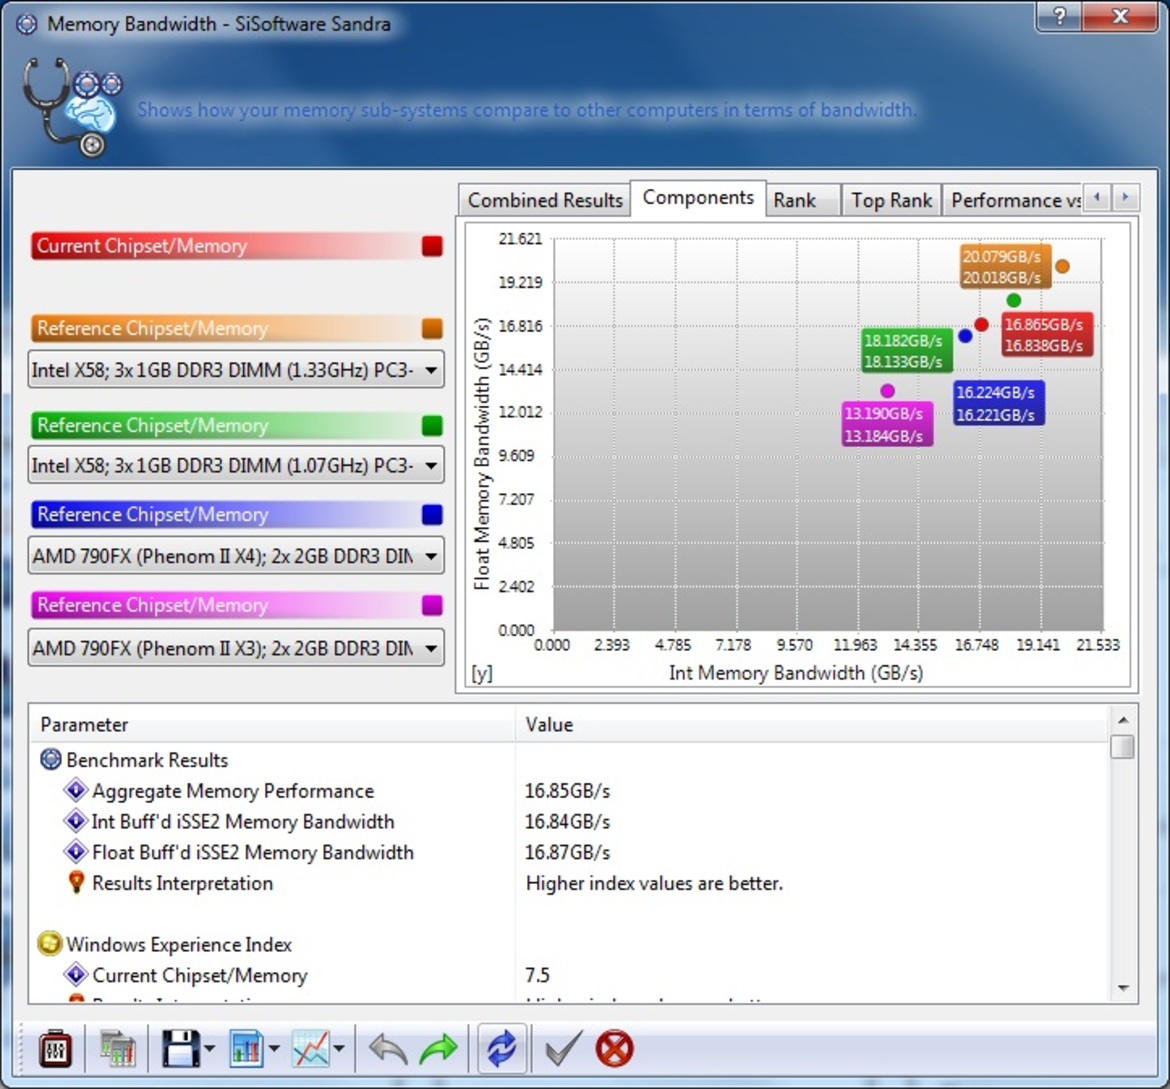Viewport: 1170px width, 1089px height.
Task: Open the save icon's dropdown arrow
Action: (209, 1049)
